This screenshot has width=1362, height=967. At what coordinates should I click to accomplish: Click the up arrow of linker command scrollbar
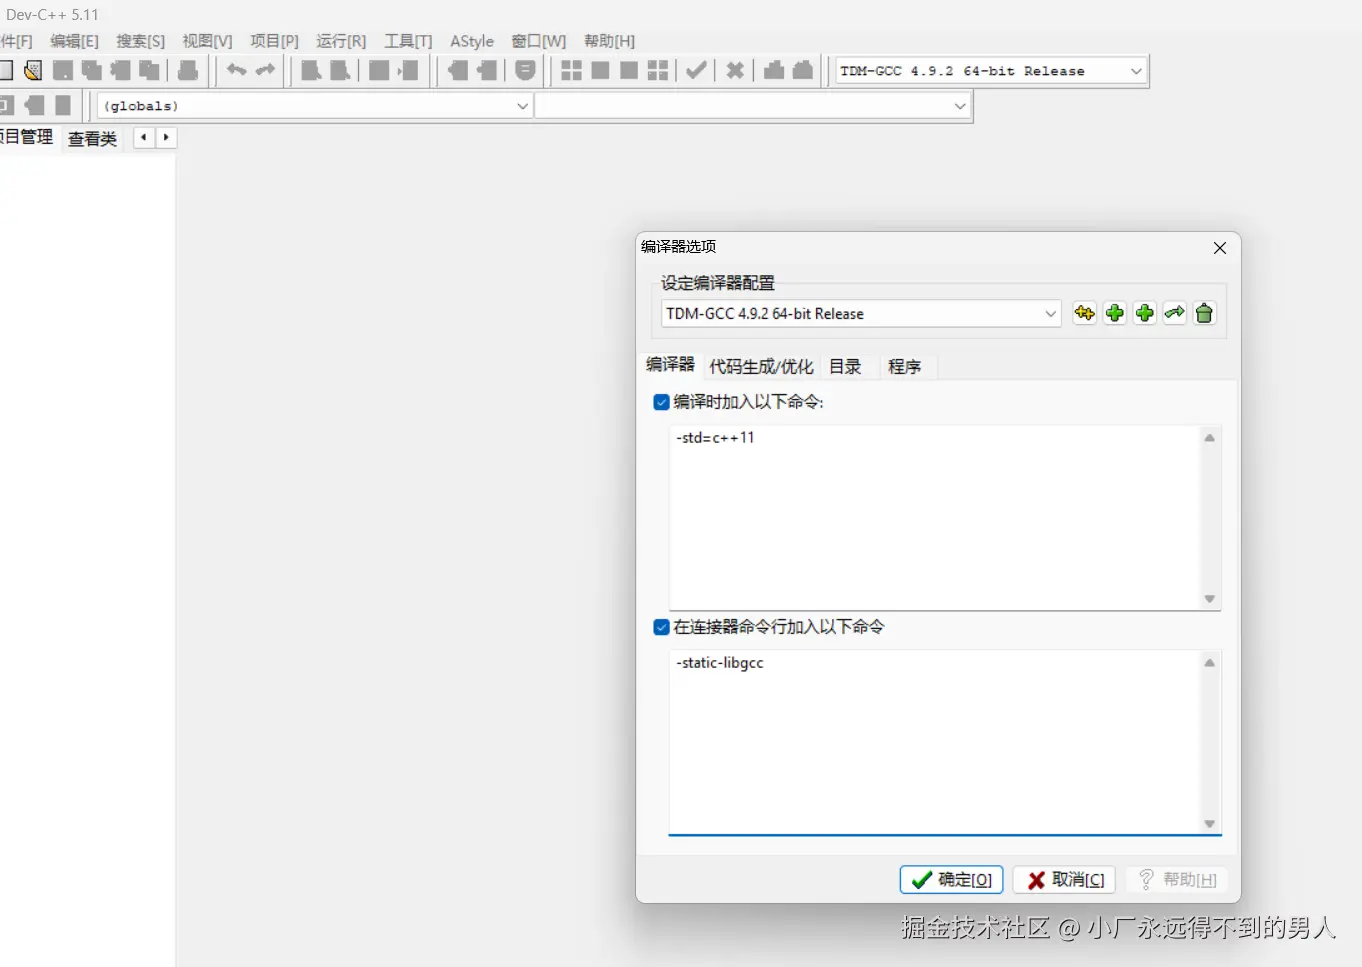pyautogui.click(x=1210, y=663)
